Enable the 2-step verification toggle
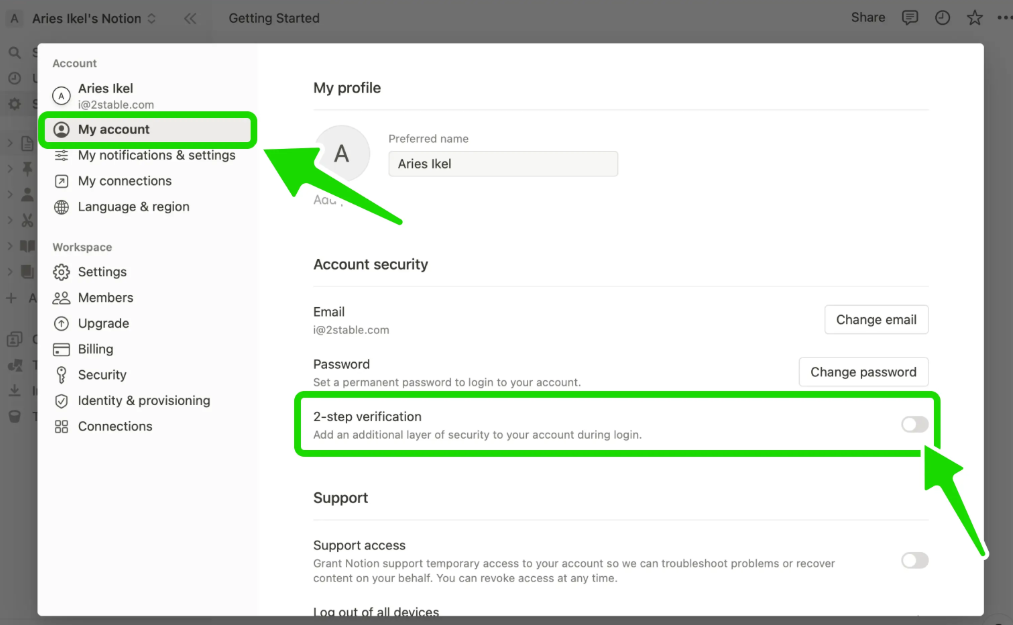The width and height of the screenshot is (1013, 625). pos(915,425)
